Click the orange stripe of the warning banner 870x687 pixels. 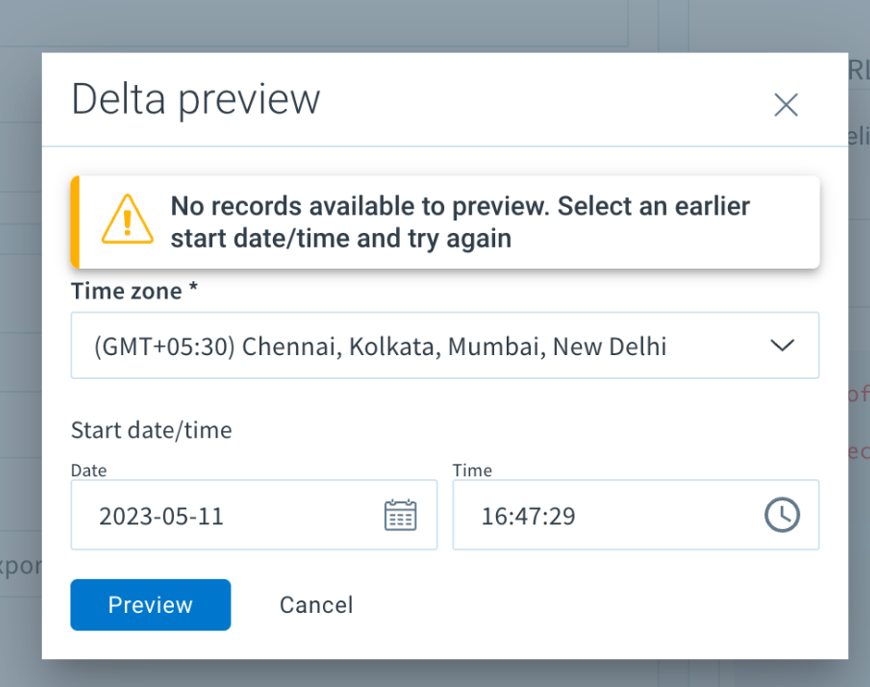click(x=75, y=222)
